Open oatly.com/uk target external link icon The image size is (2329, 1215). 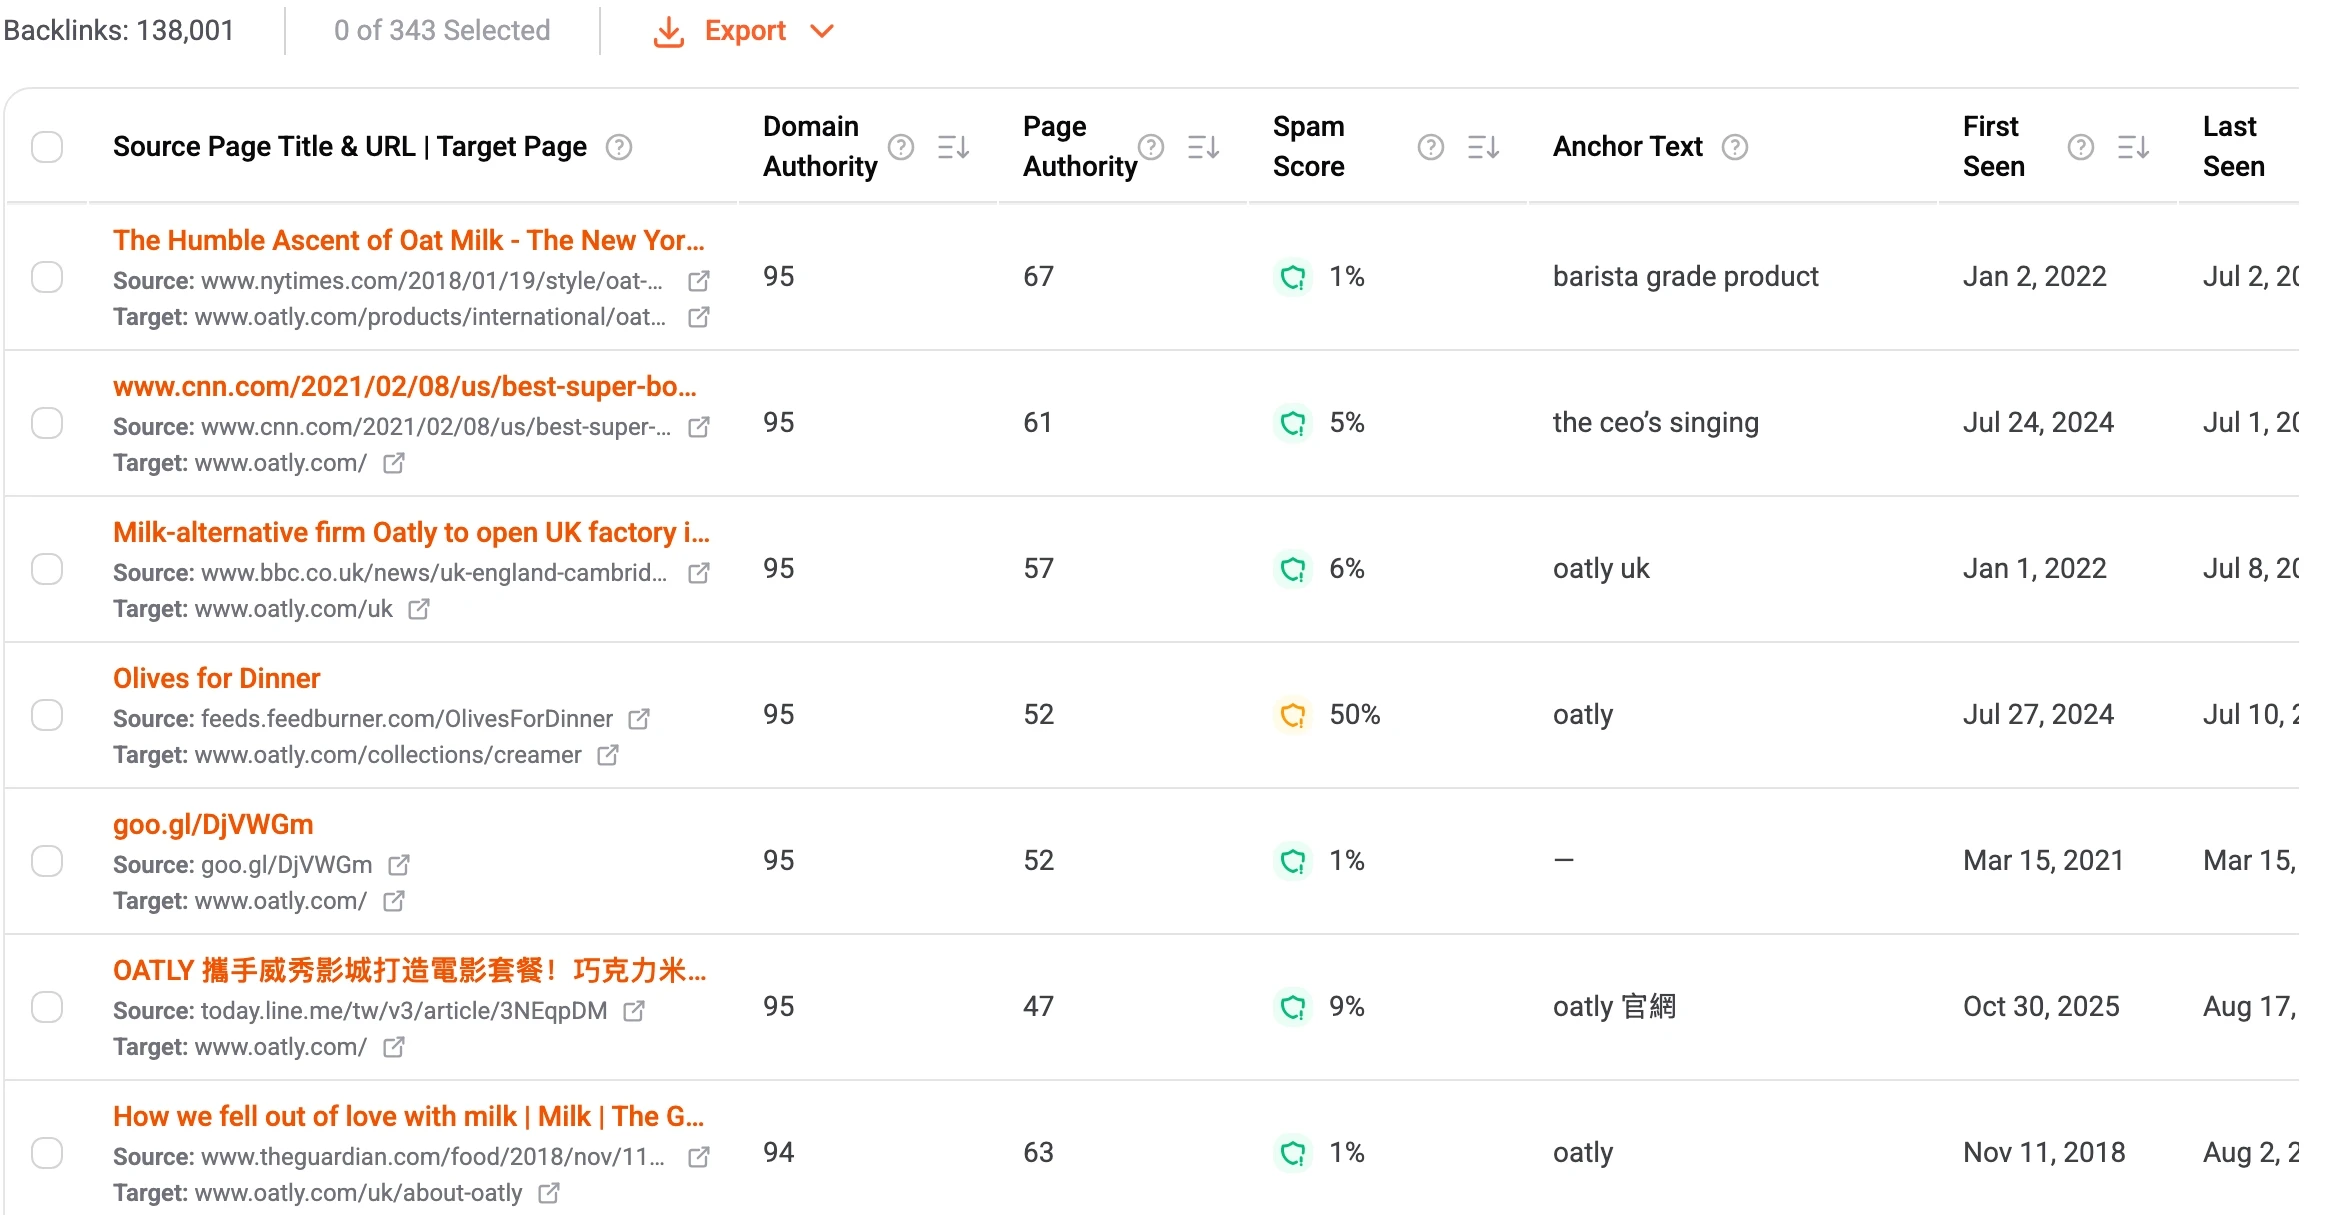tap(419, 609)
